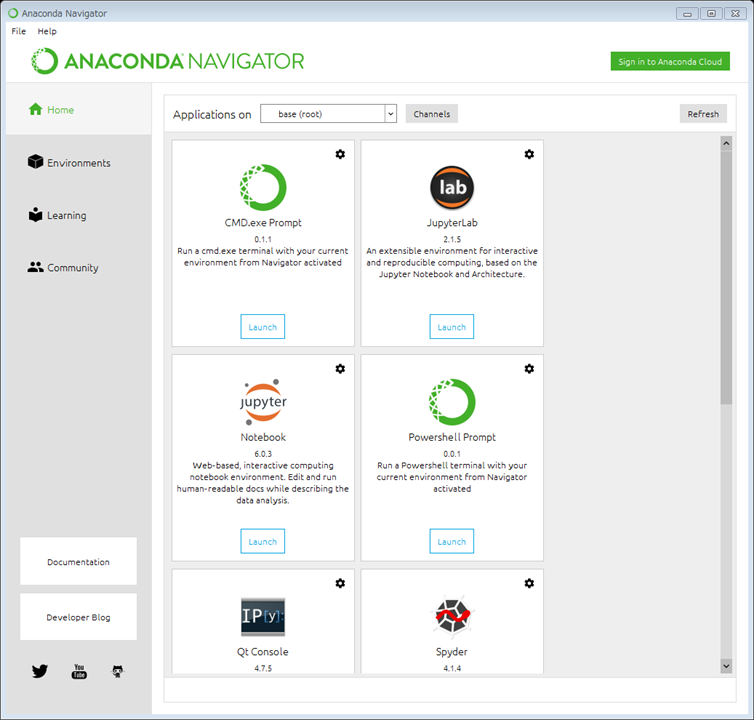This screenshot has height=720, width=754.
Task: Click version number 6.0.3
Action: pyautogui.click(x=263, y=454)
